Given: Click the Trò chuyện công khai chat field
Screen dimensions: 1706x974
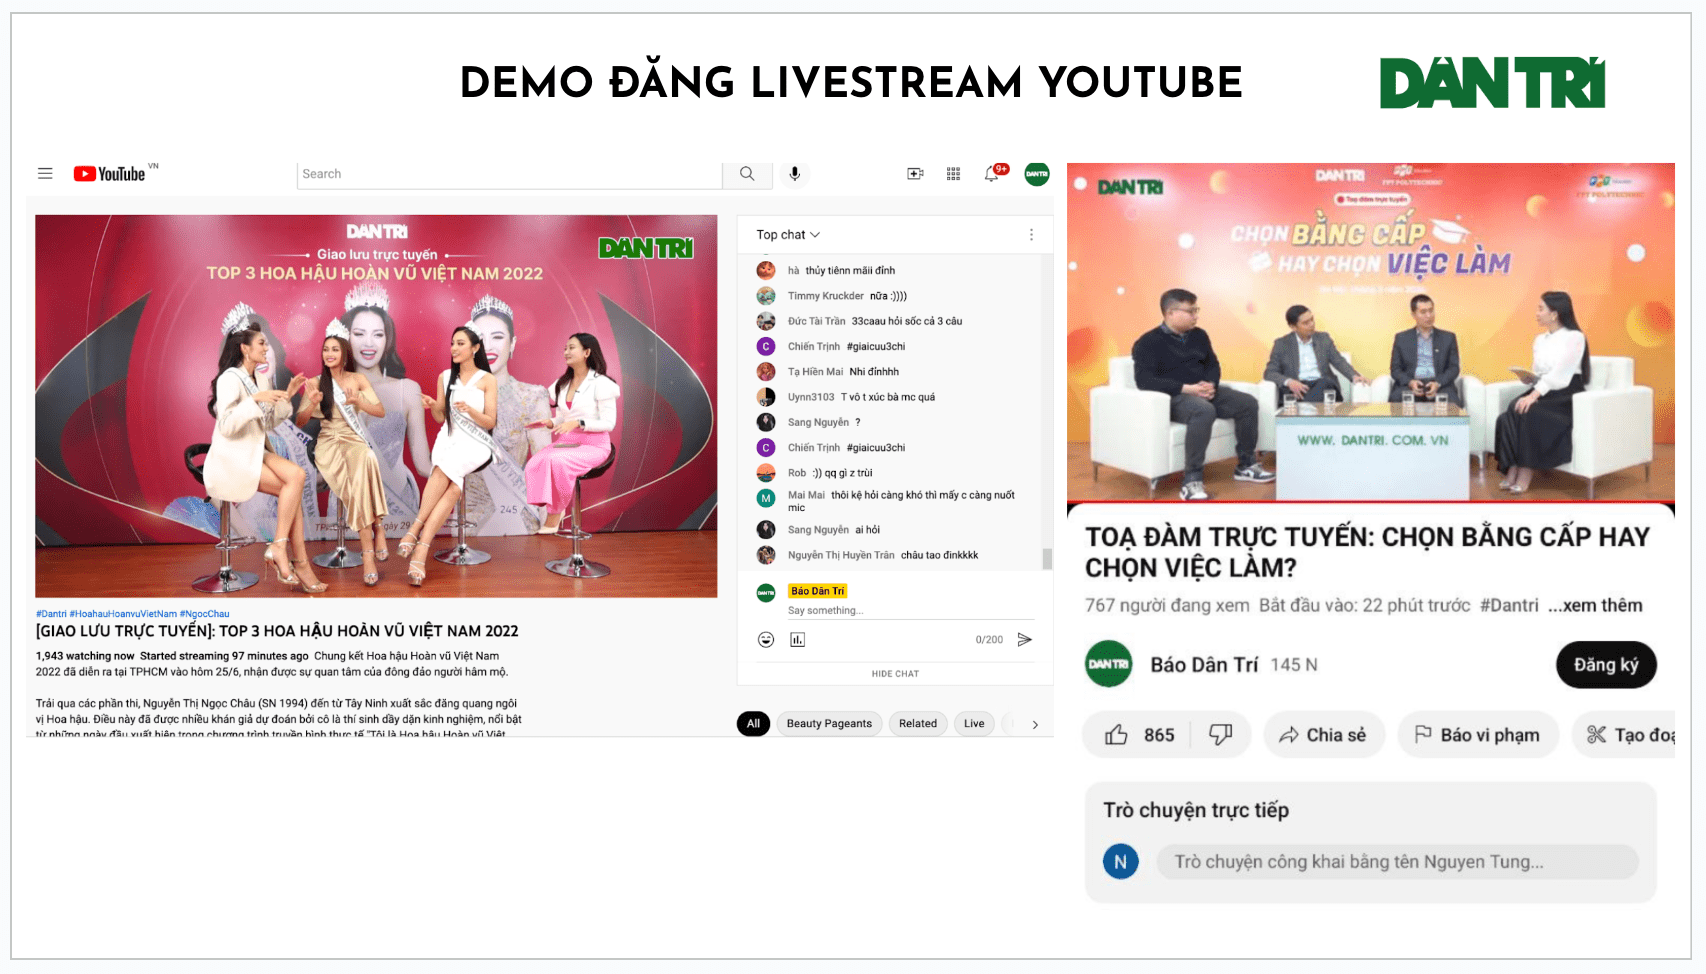Looking at the screenshot, I should coord(1397,862).
